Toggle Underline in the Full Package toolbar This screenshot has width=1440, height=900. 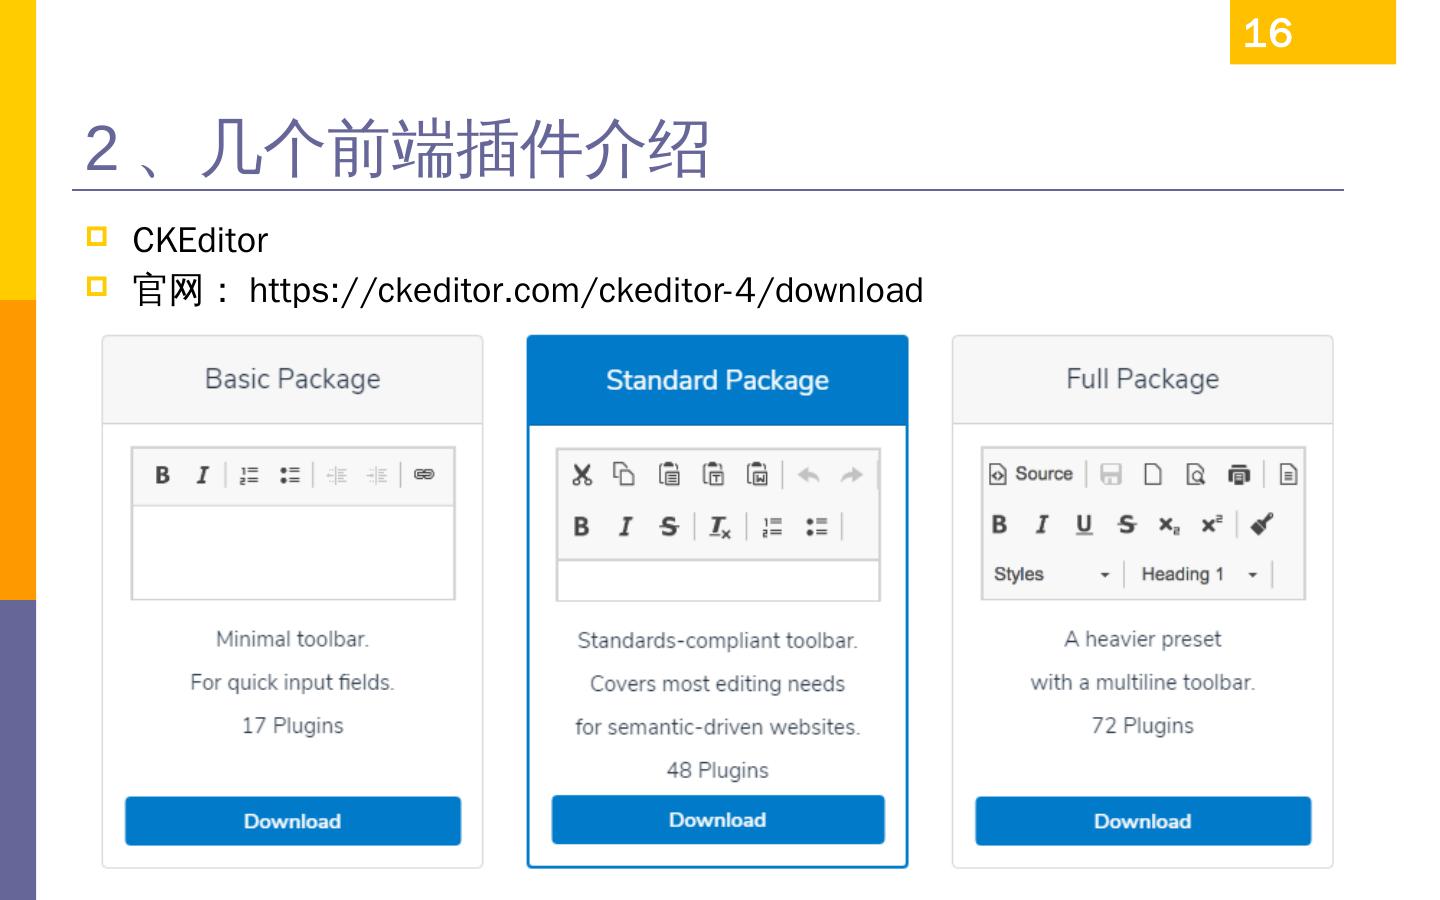click(x=1084, y=525)
